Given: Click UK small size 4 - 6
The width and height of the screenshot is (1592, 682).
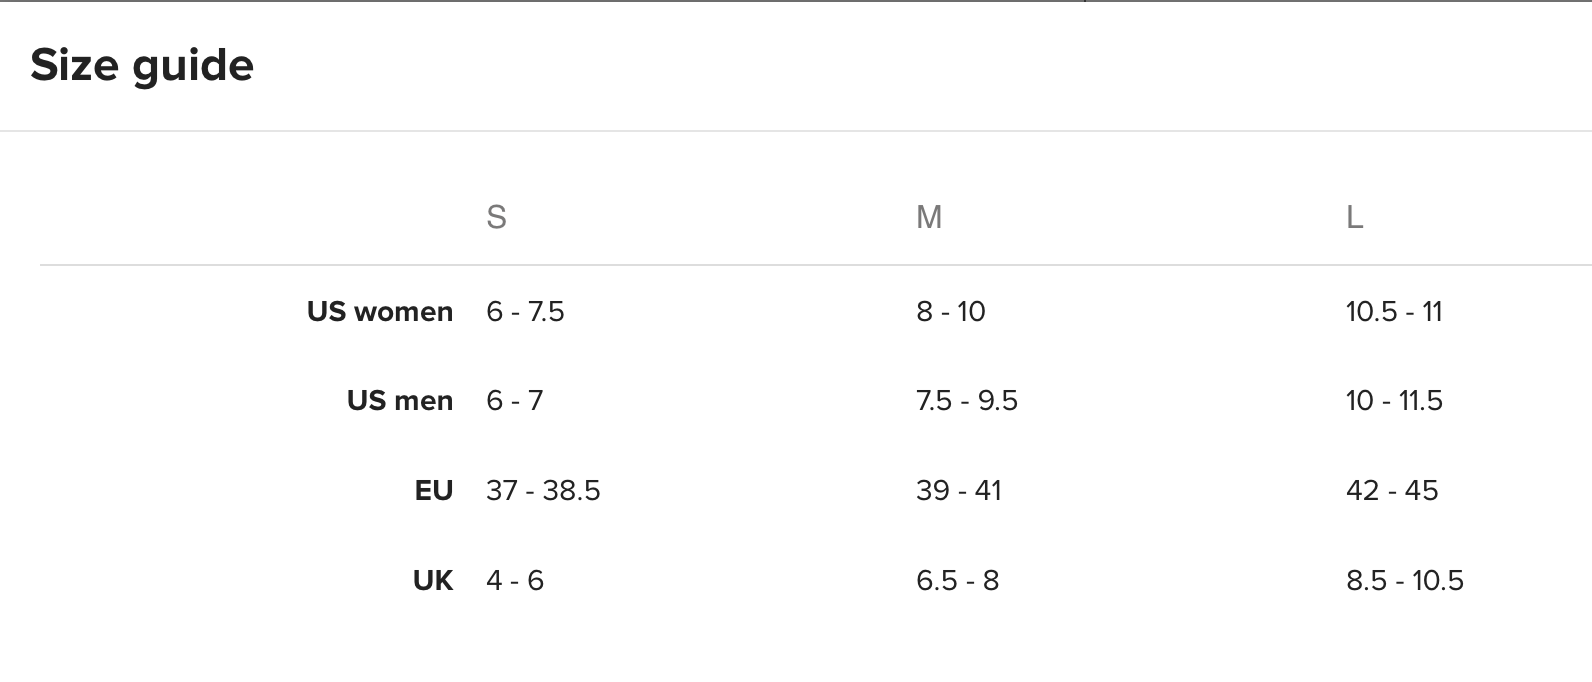Looking at the screenshot, I should [515, 581].
